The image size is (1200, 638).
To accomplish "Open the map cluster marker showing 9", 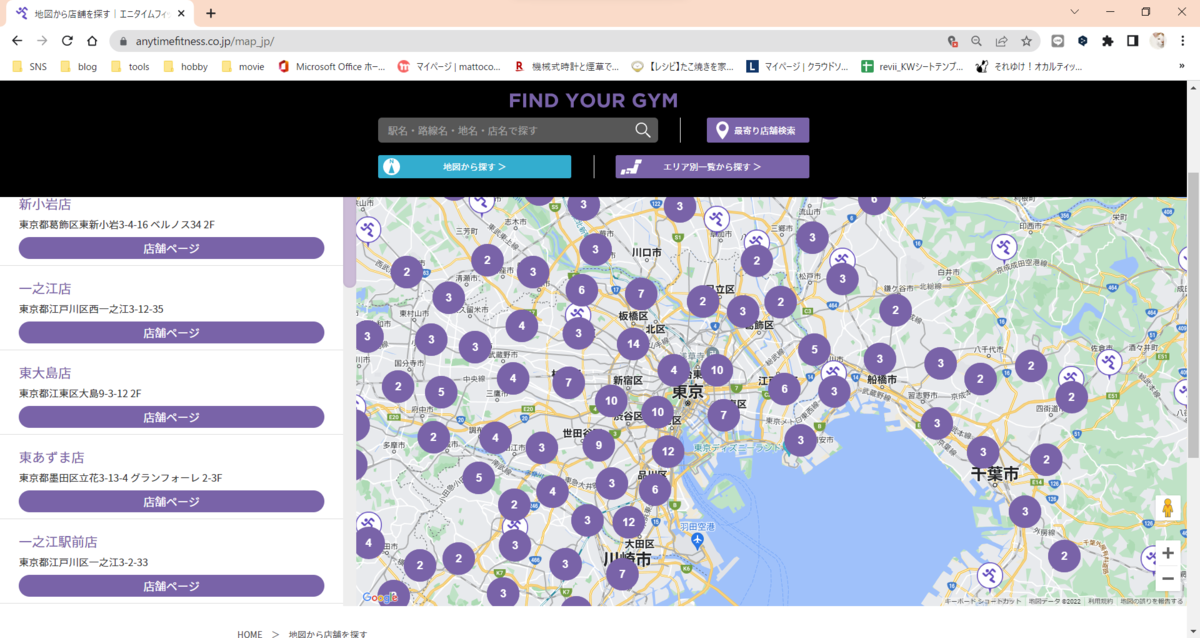I will (x=599, y=445).
